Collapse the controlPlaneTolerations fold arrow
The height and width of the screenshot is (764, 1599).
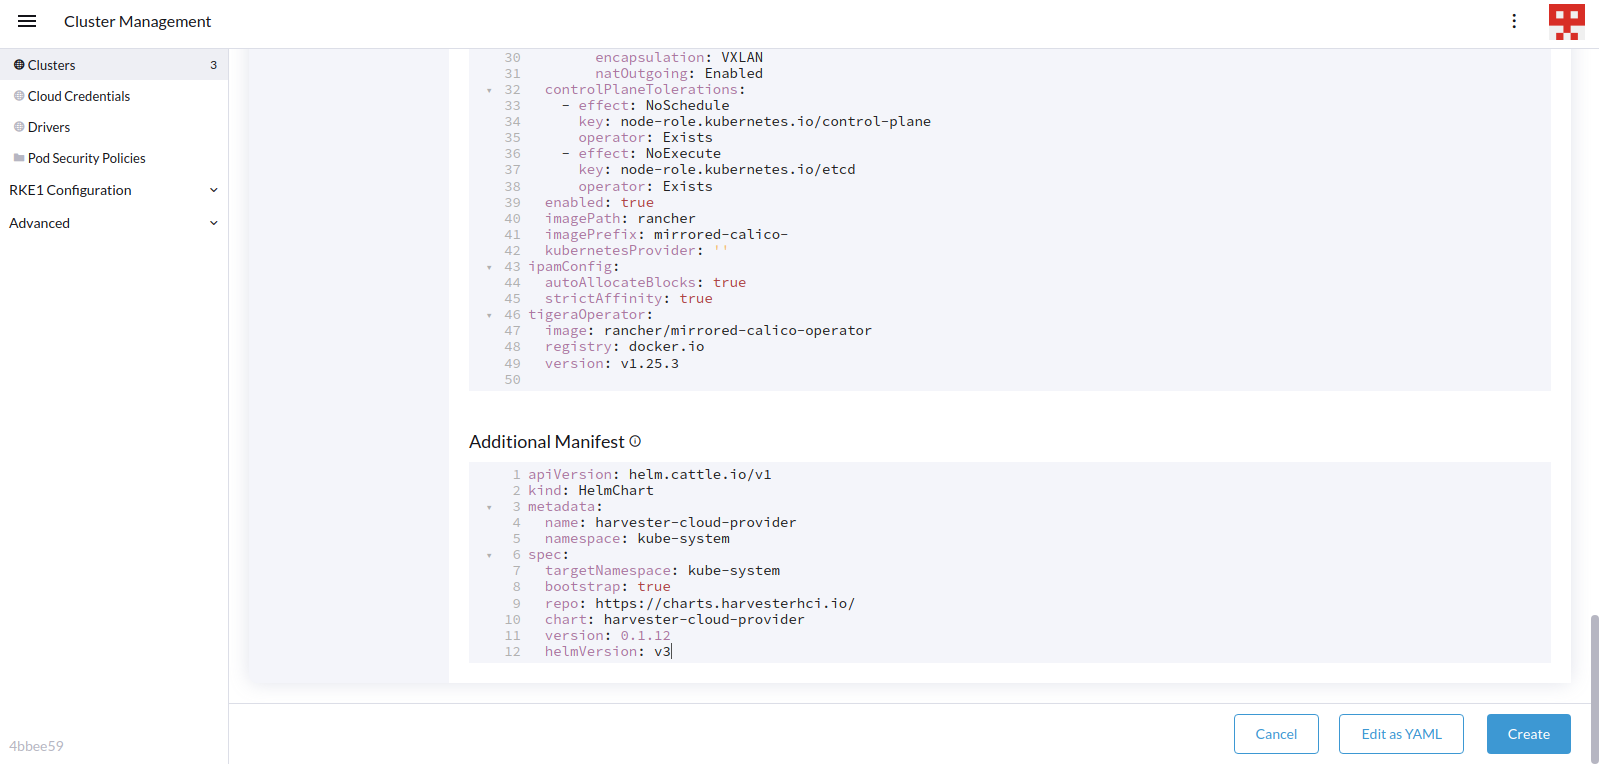489,91
